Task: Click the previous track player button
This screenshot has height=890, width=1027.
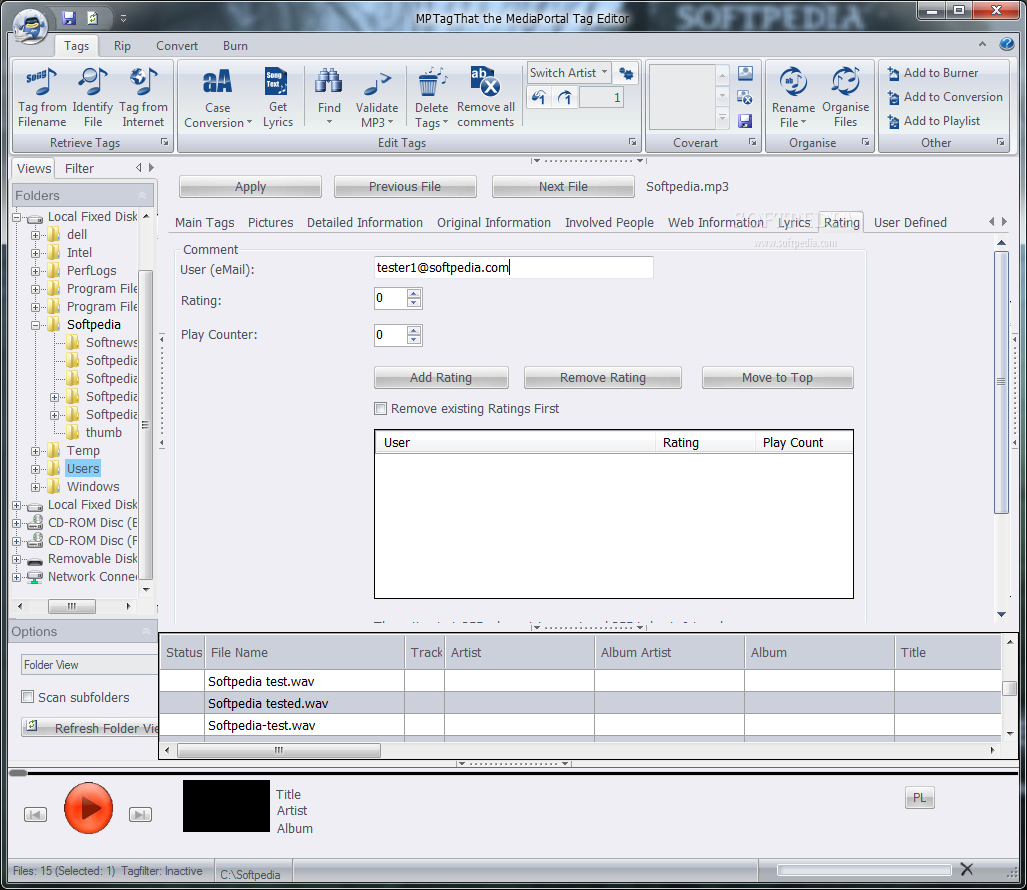Action: [x=35, y=815]
